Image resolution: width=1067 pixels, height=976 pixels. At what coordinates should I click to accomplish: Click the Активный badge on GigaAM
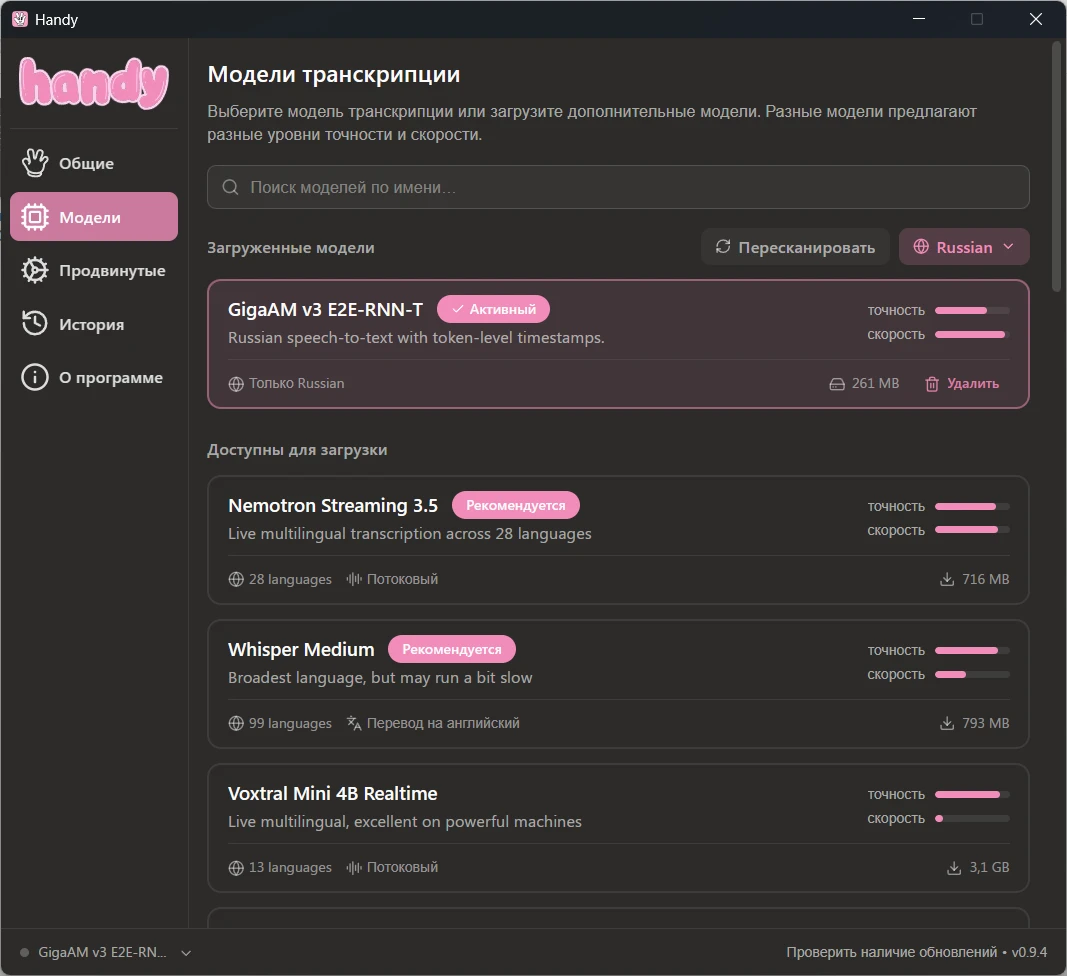point(493,309)
